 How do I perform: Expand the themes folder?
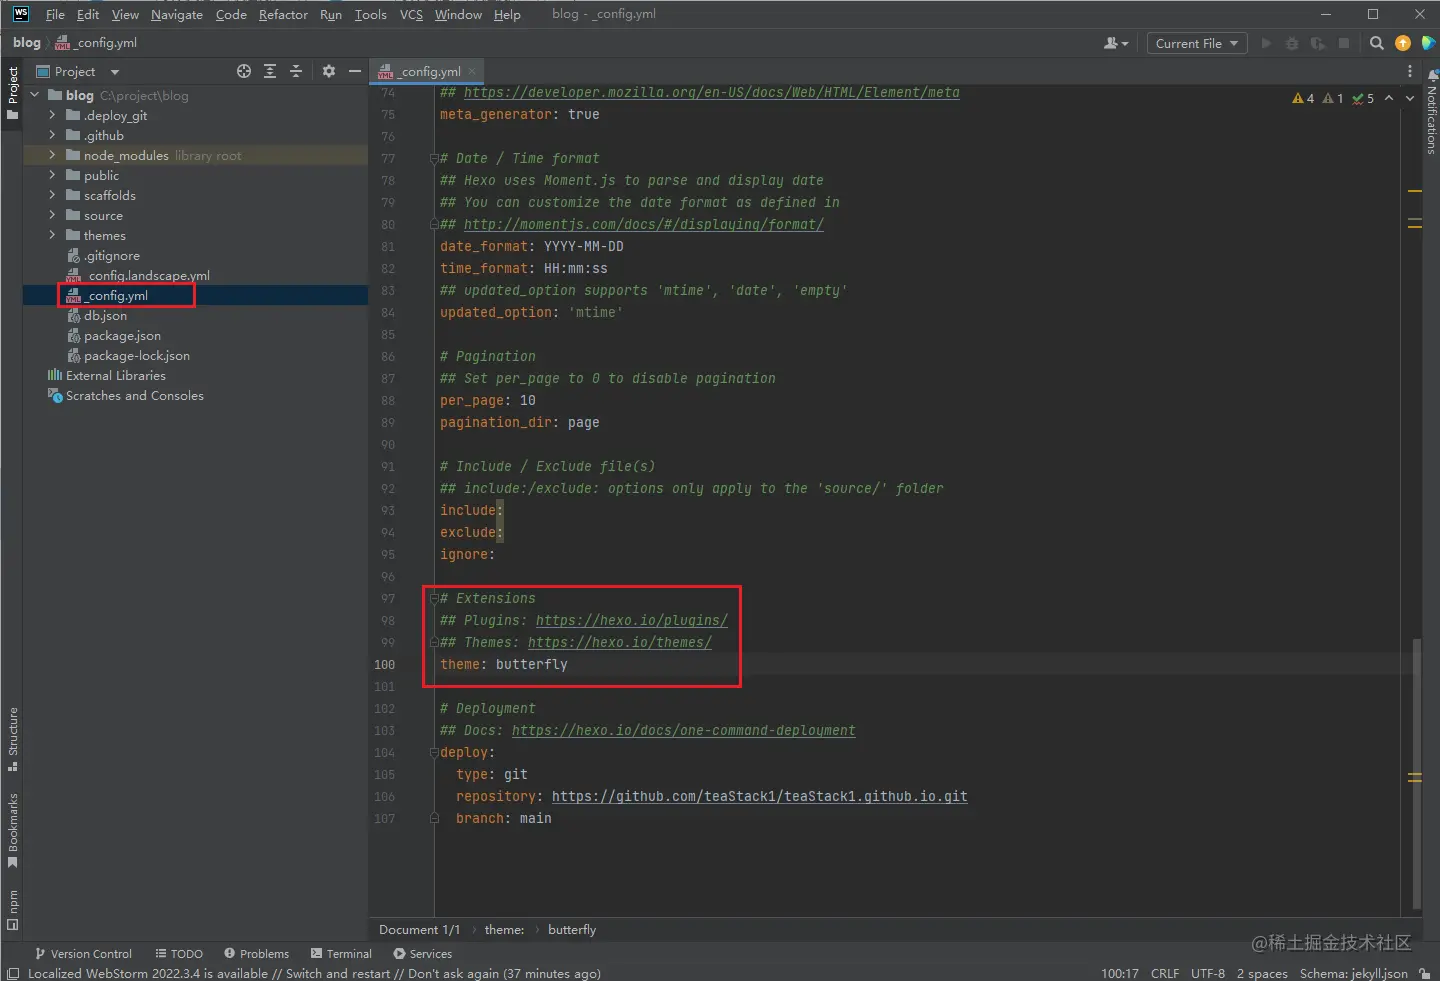52,235
